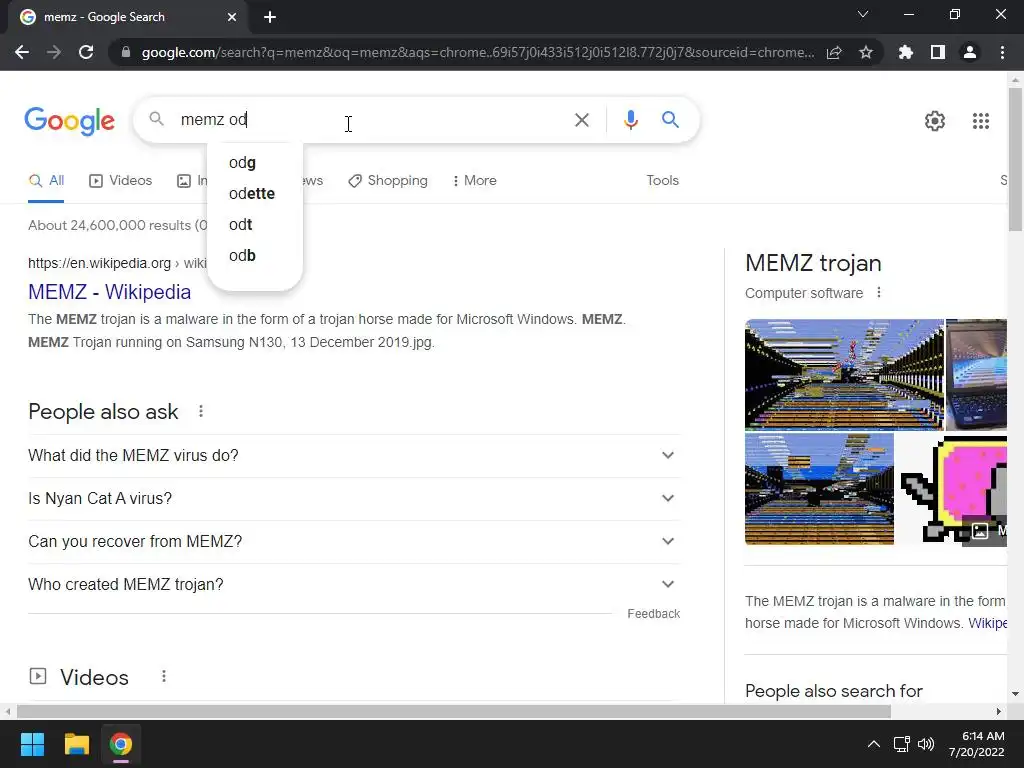Go back to previous page in Chrome
The width and height of the screenshot is (1024, 768).
pyautogui.click(x=22, y=52)
